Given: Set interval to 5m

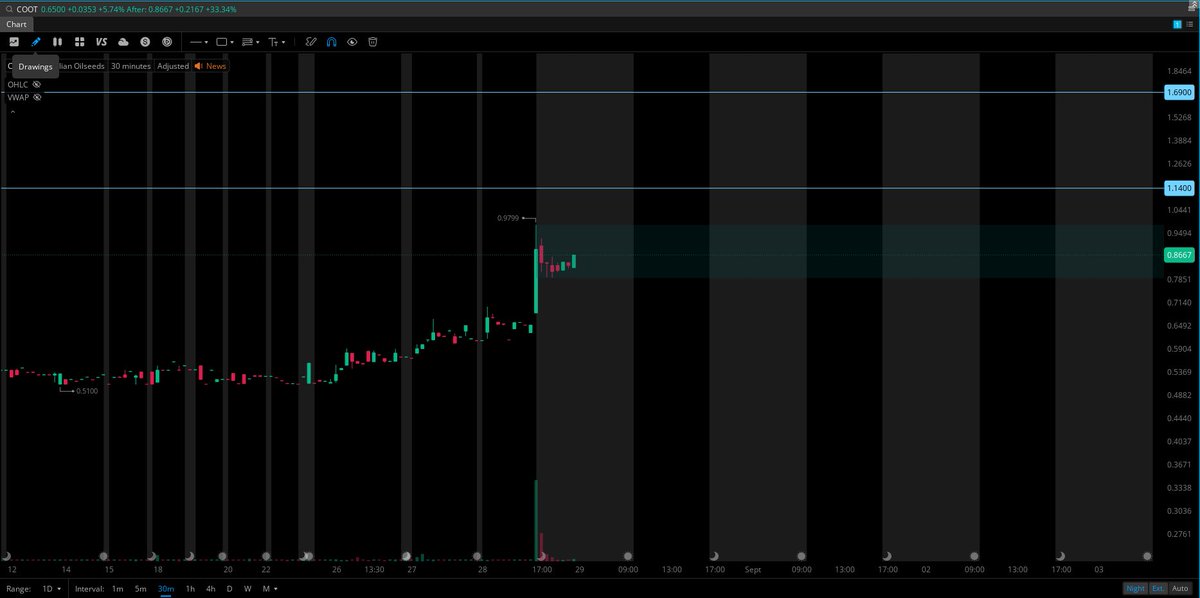Looking at the screenshot, I should (141, 589).
